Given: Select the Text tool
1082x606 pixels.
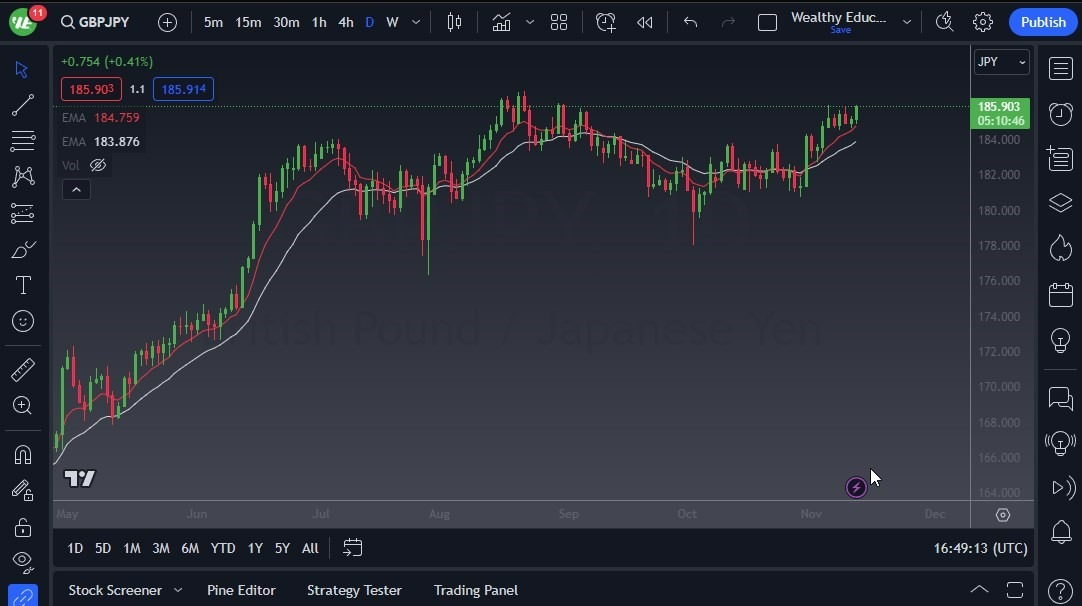Looking at the screenshot, I should [x=22, y=285].
